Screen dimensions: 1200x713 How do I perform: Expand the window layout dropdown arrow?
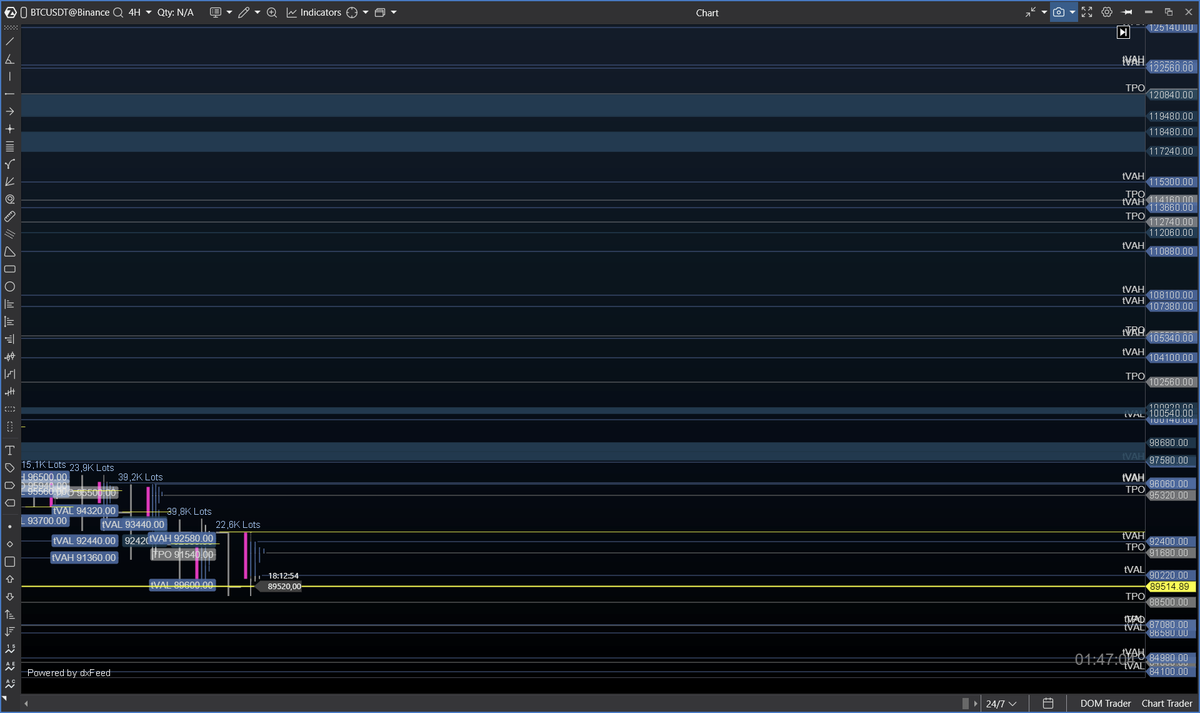point(394,13)
